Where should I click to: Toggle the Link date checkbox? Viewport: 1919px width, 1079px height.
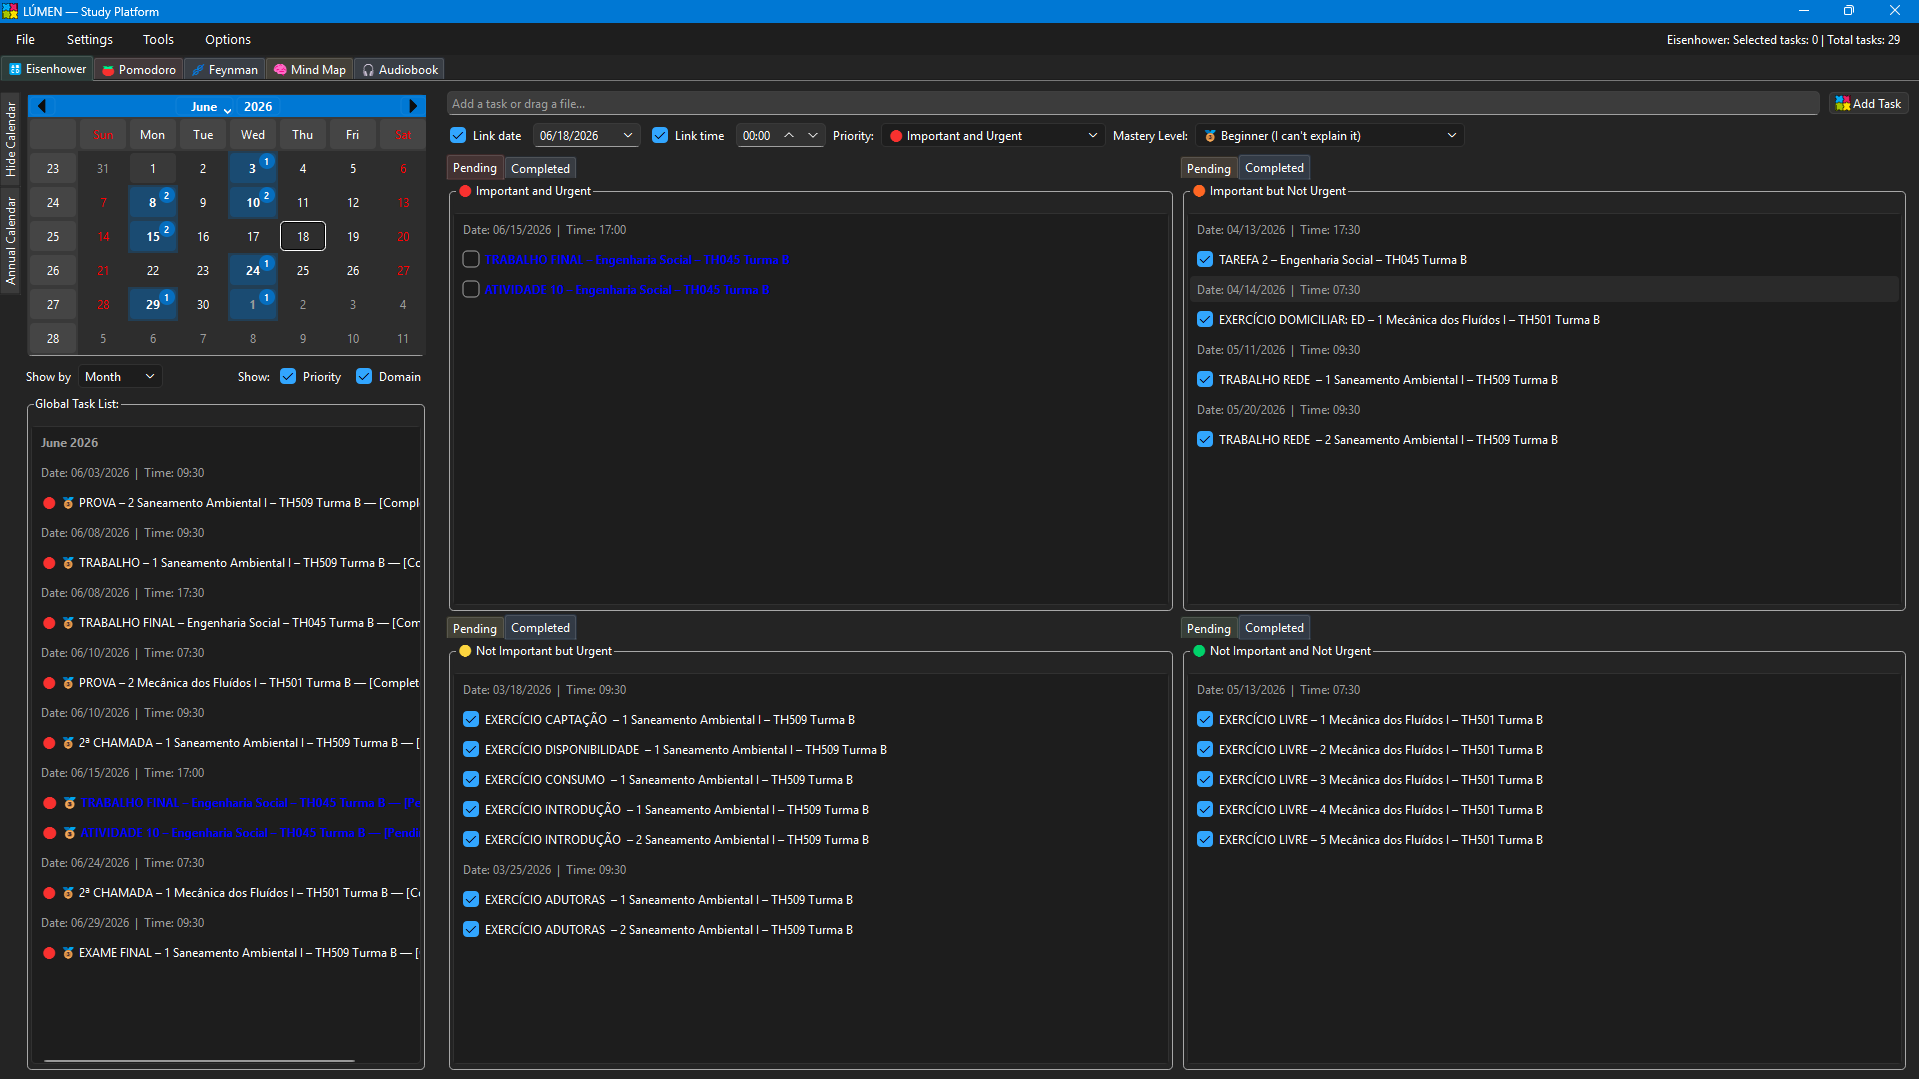[458, 136]
